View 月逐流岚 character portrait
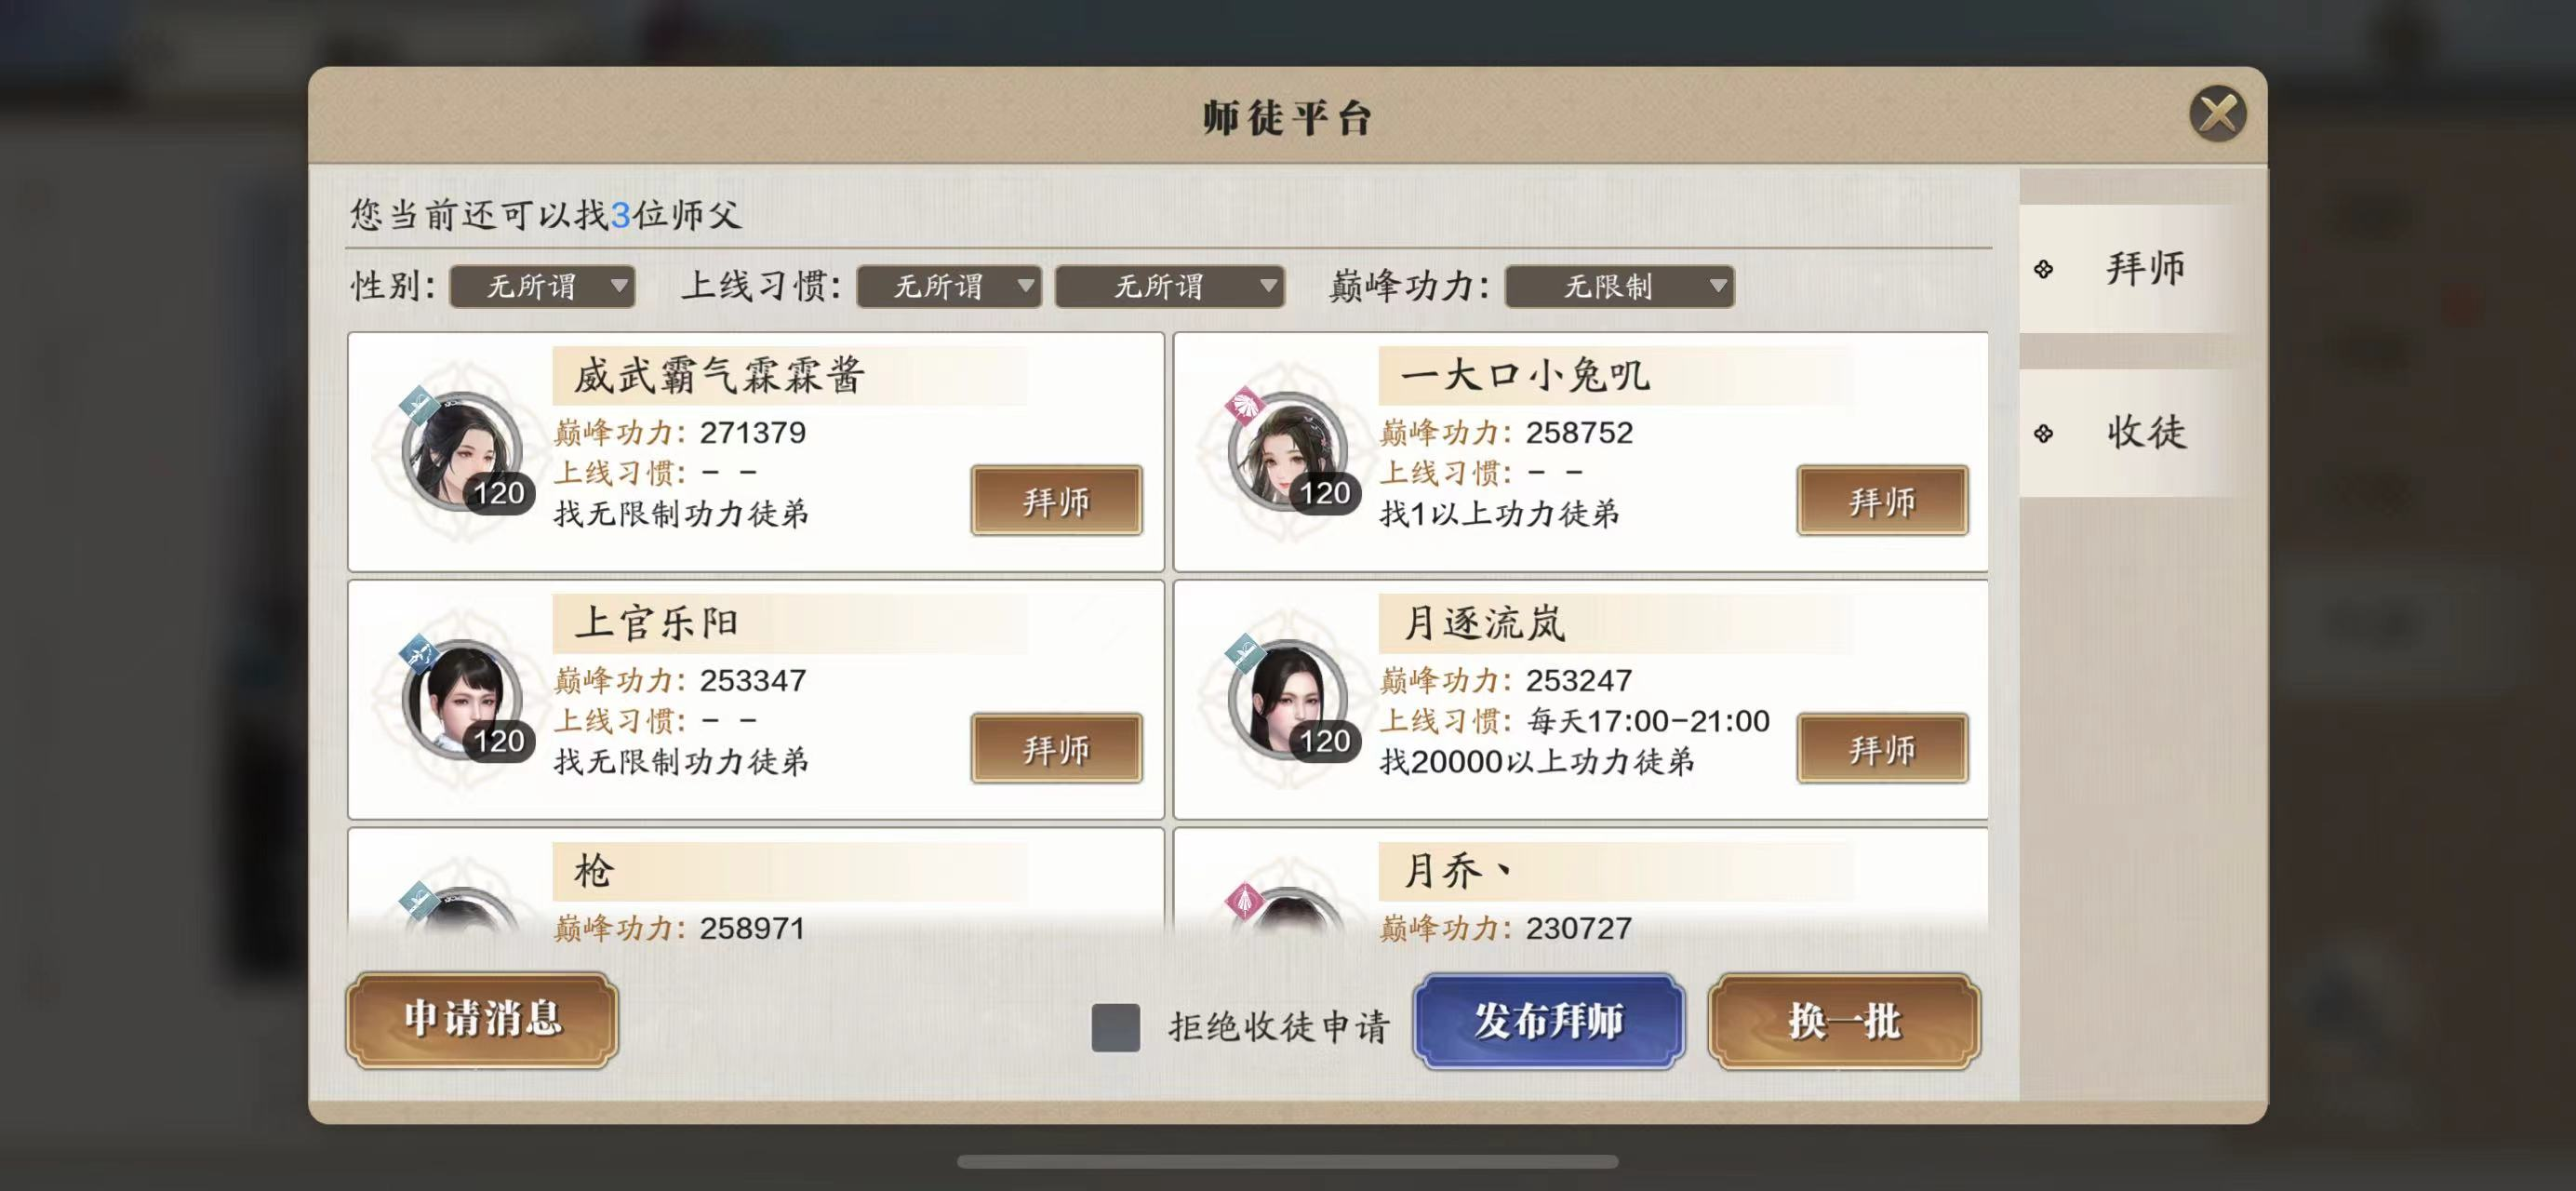Image resolution: width=2576 pixels, height=1191 pixels. [1288, 700]
